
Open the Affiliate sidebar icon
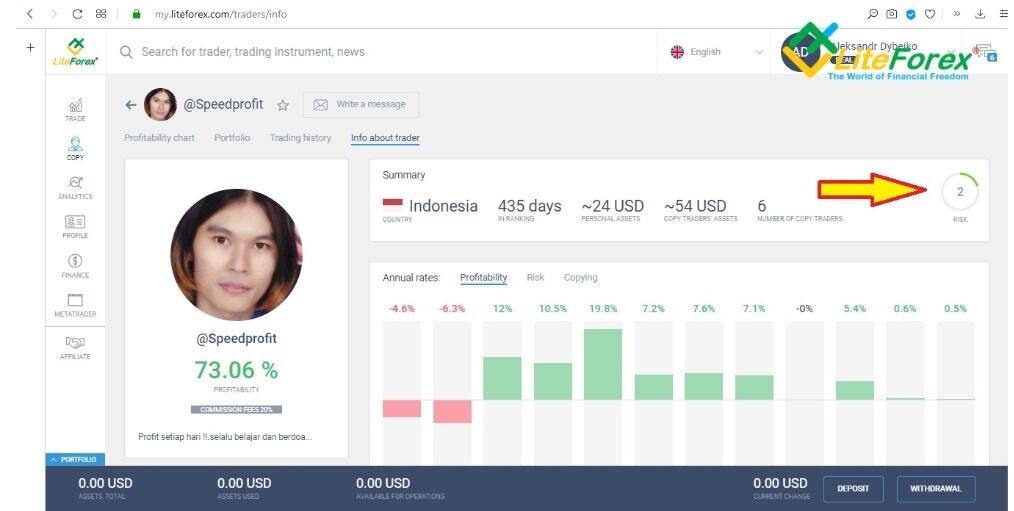[x=75, y=346]
